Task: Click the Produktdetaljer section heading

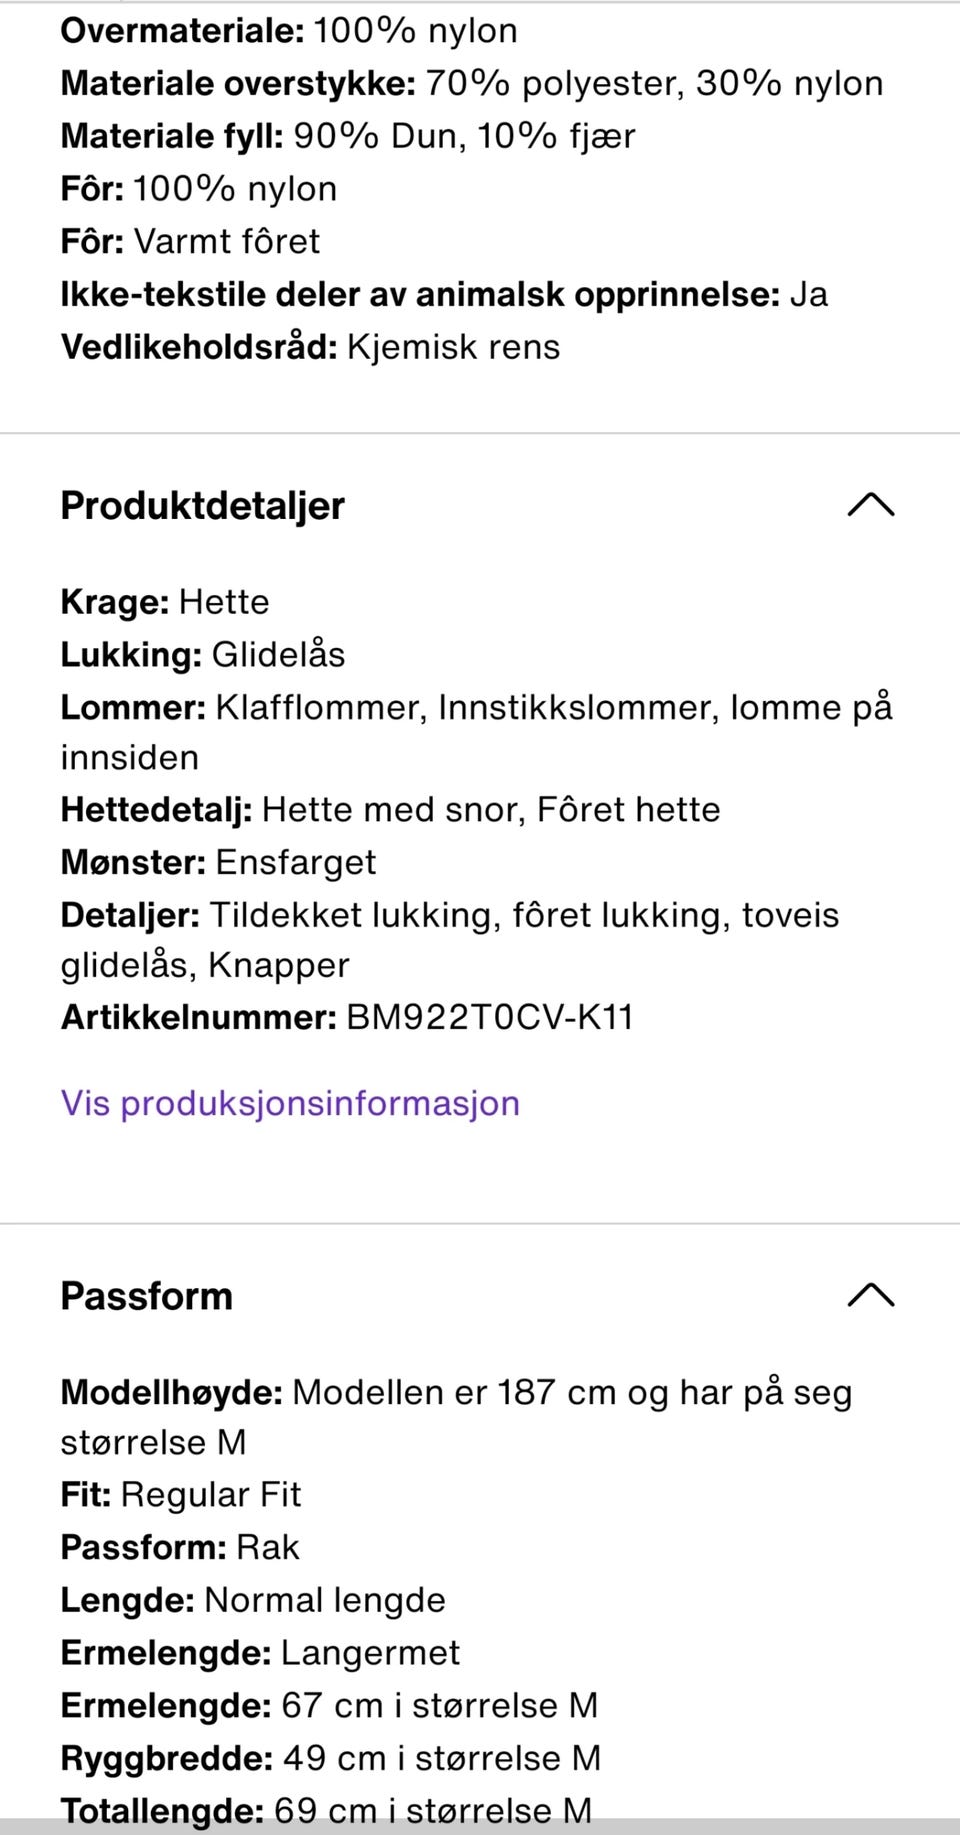Action: (x=203, y=506)
